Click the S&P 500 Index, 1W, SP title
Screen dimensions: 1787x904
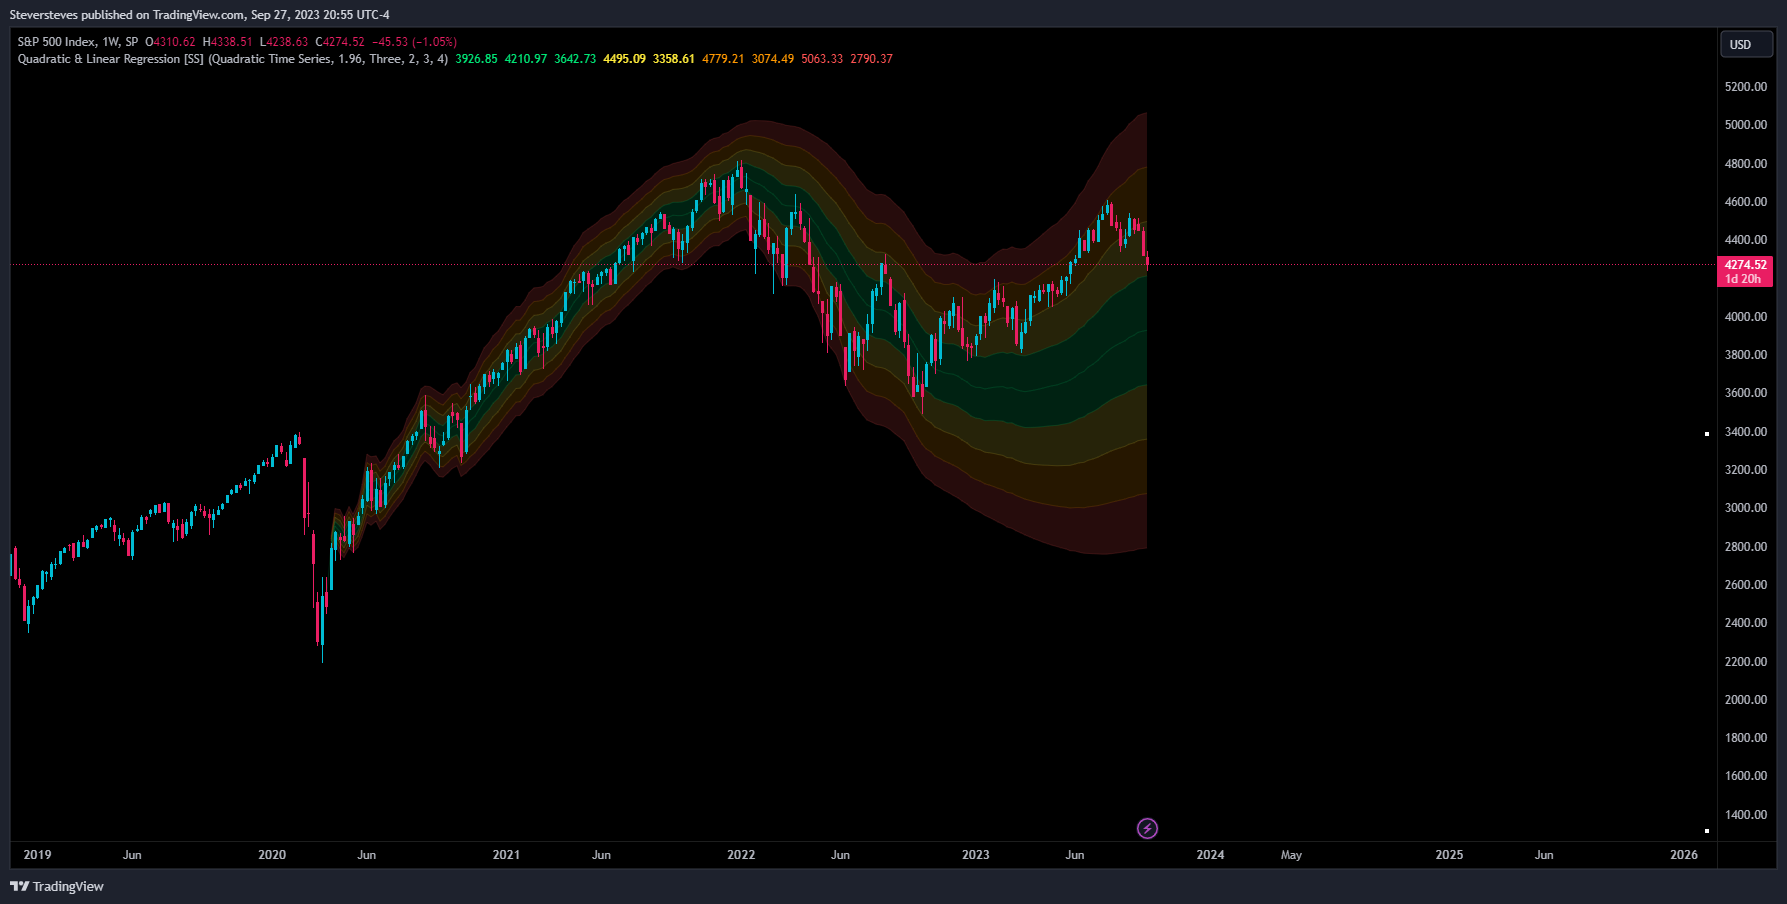pos(78,42)
